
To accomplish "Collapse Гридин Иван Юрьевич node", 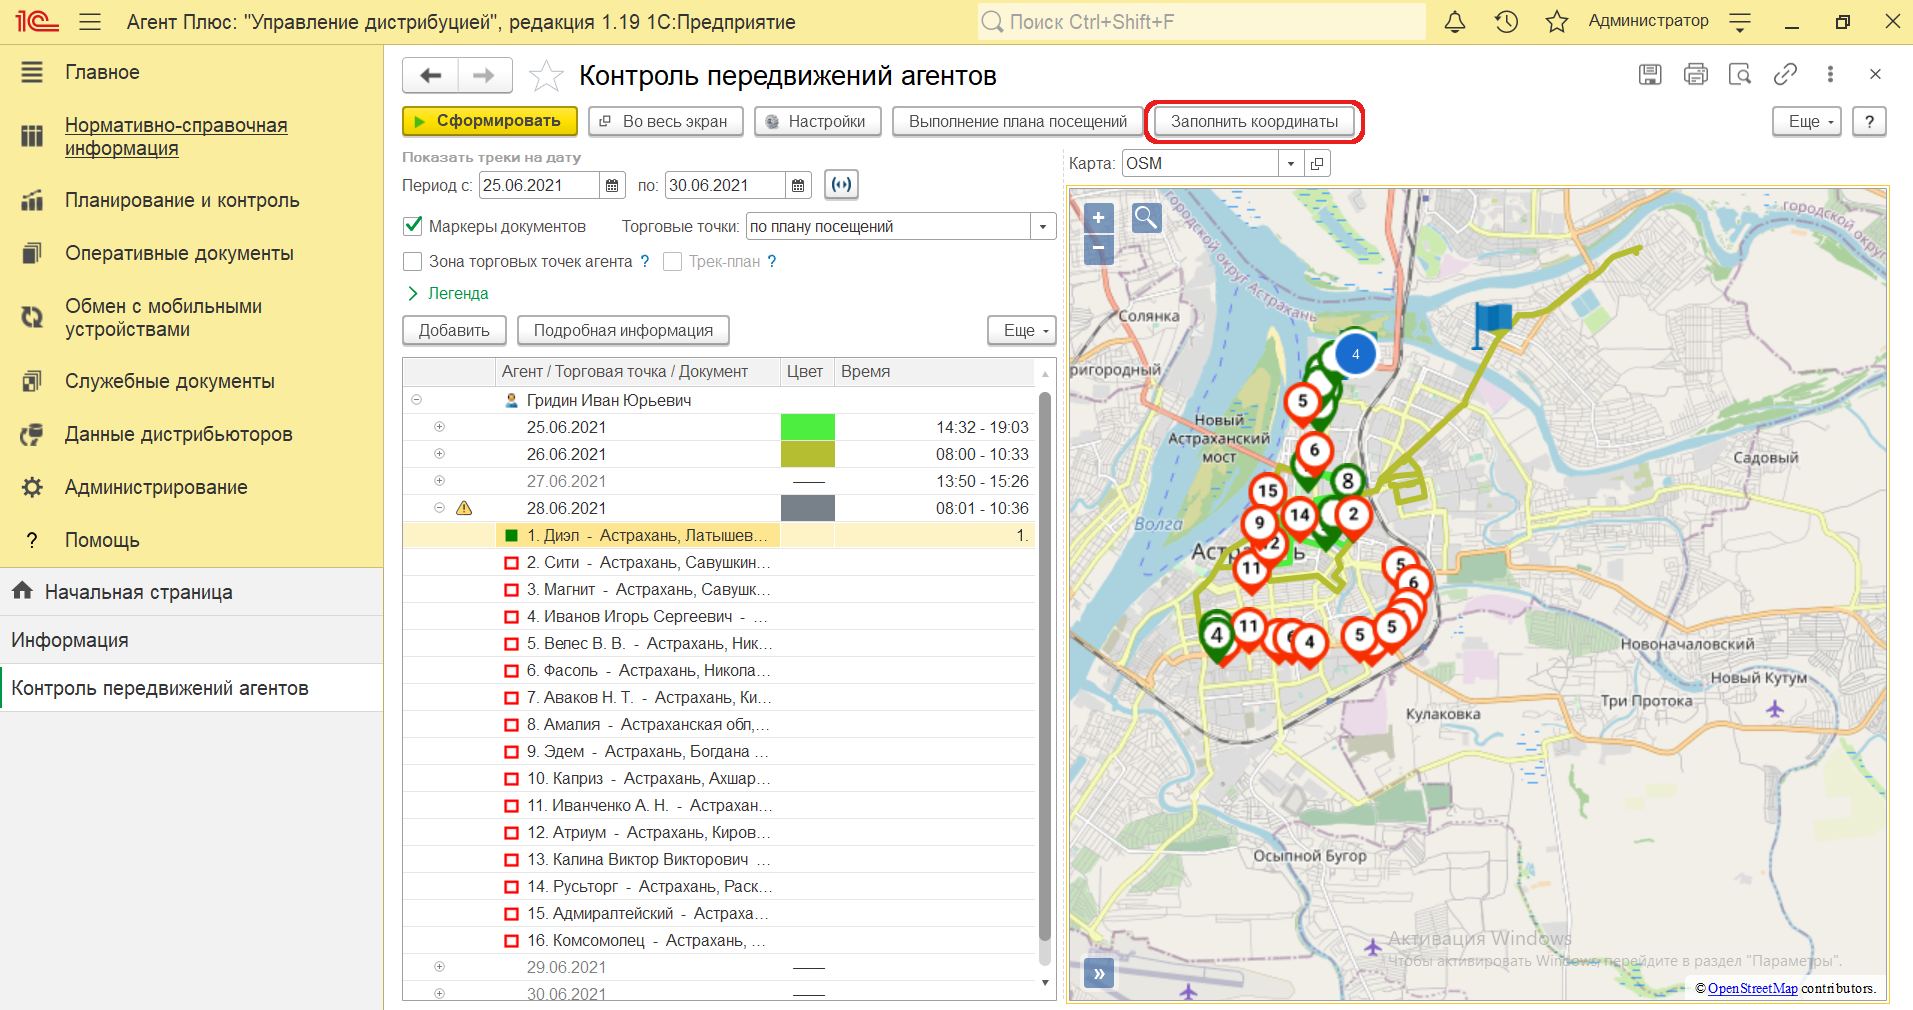I will click(x=416, y=400).
